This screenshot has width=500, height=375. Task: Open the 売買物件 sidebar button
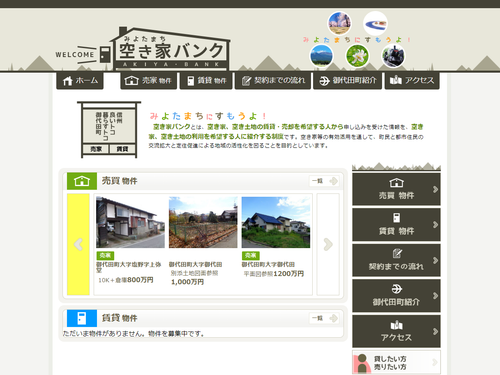coord(396,189)
